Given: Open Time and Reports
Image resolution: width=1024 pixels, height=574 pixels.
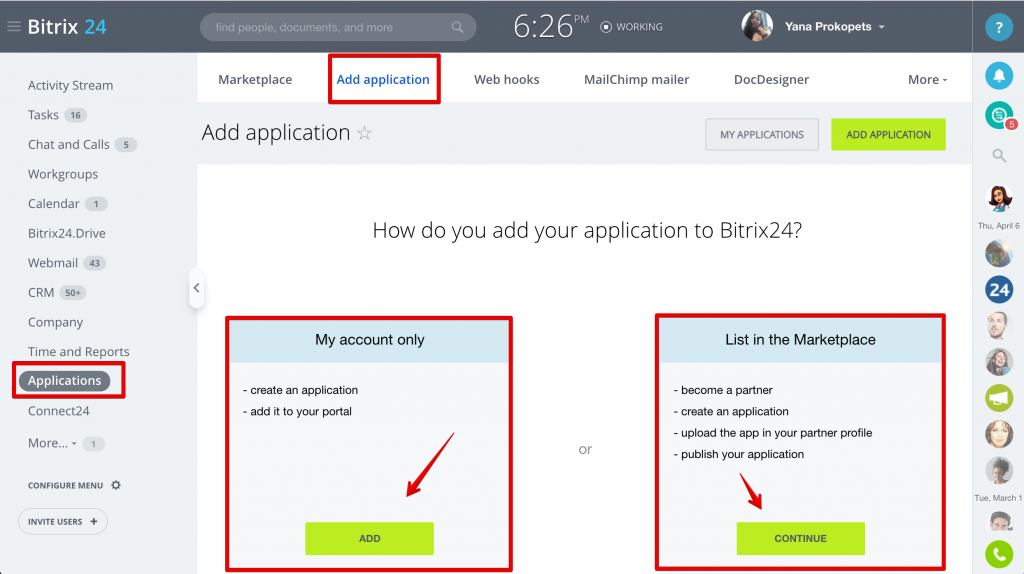Looking at the screenshot, I should 78,352.
